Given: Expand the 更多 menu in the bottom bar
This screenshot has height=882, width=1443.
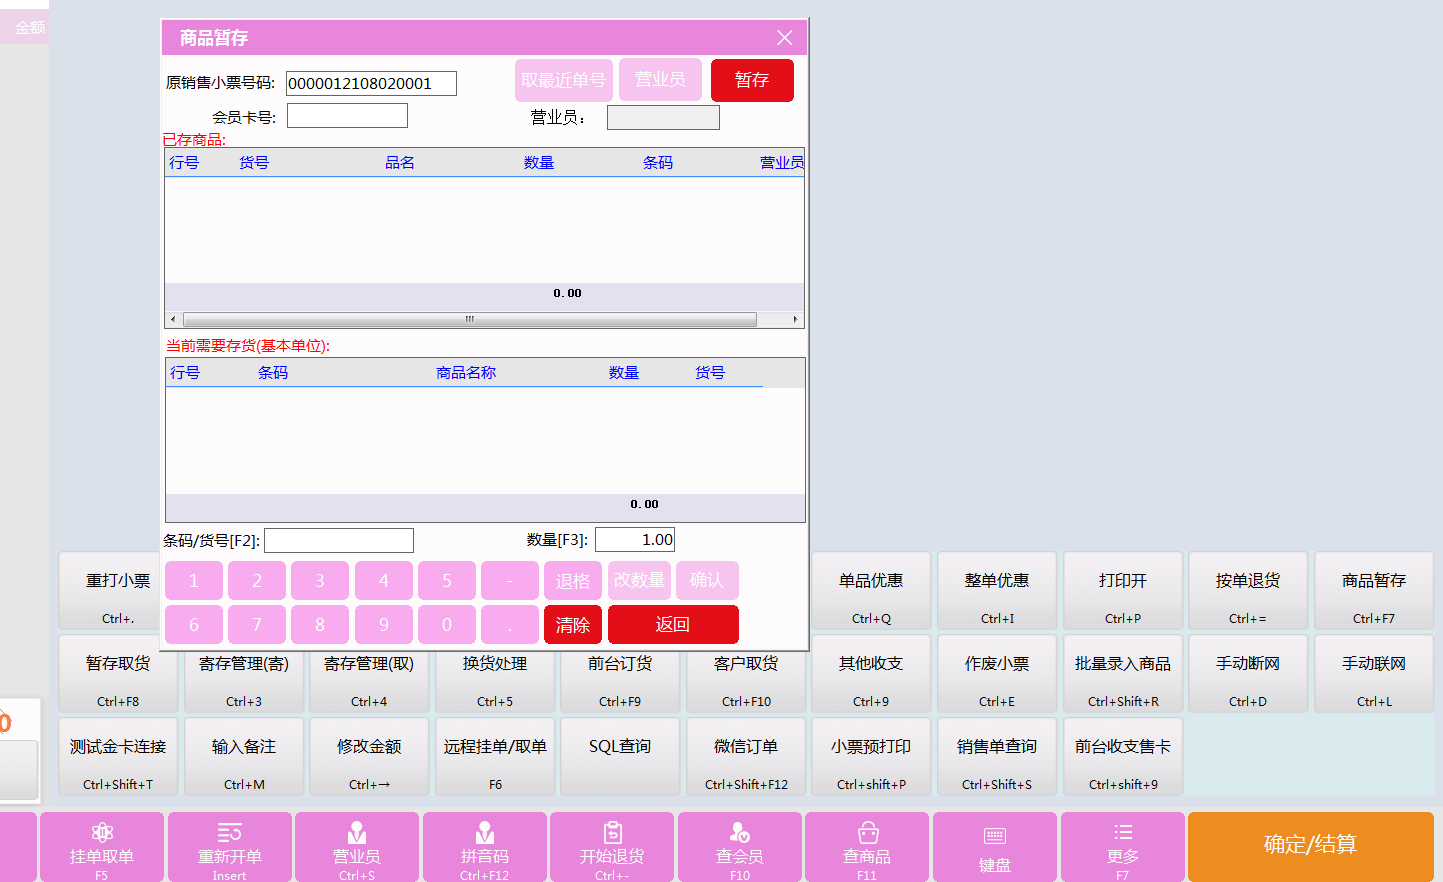Looking at the screenshot, I should (1122, 846).
